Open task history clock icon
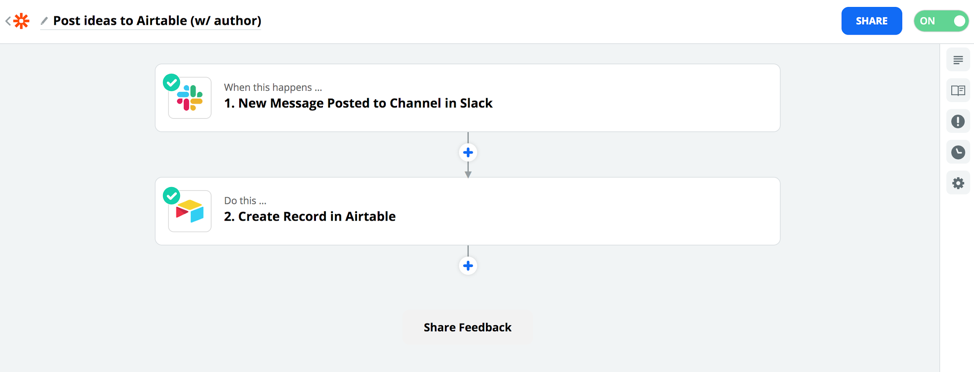Screen dimensions: 974x372 pos(958,152)
